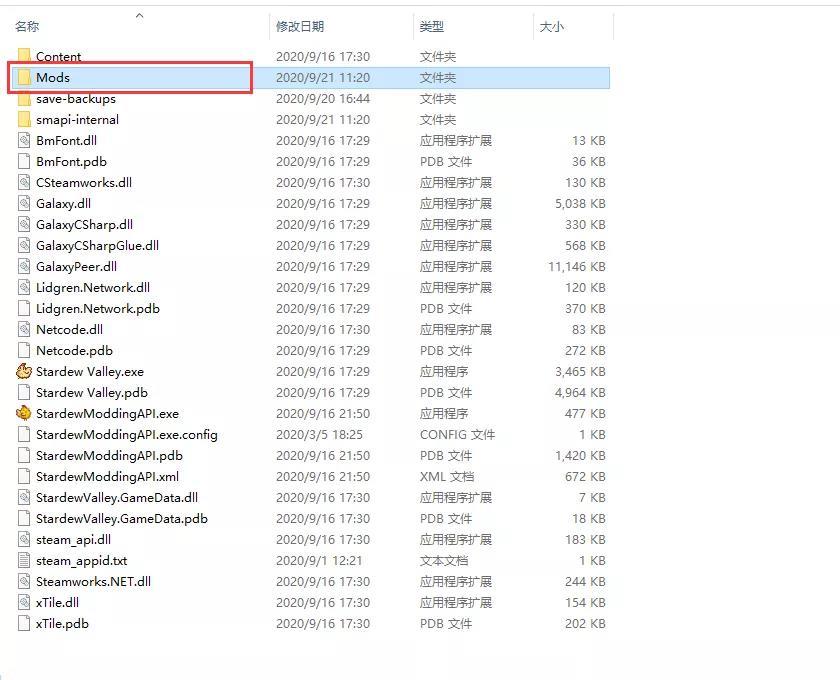
Task: Click the Stardew Valley.exe chicken icon
Action: (x=24, y=371)
